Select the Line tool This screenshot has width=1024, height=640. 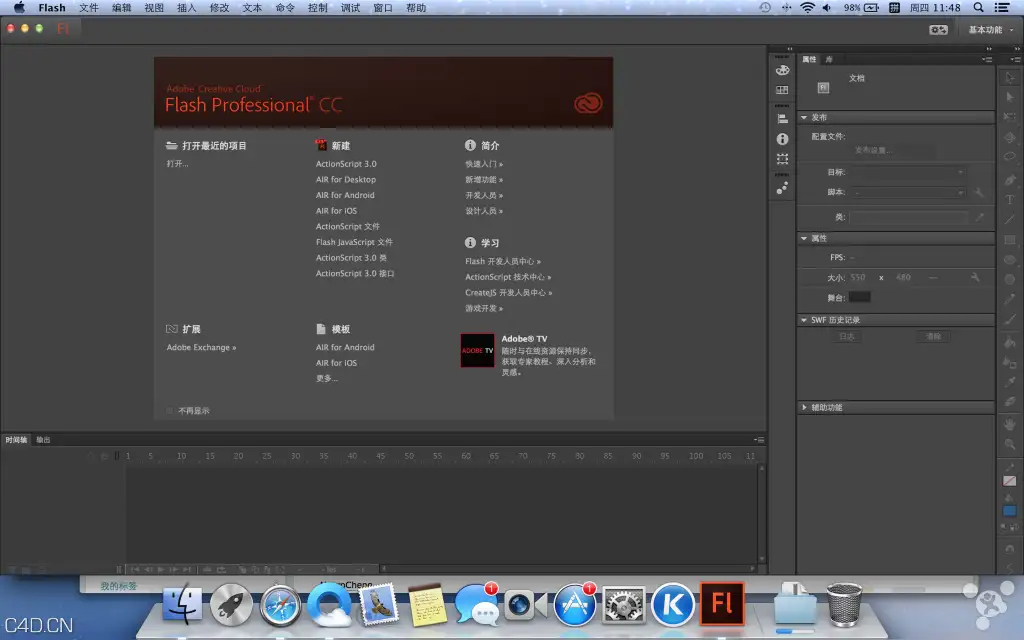point(1010,219)
